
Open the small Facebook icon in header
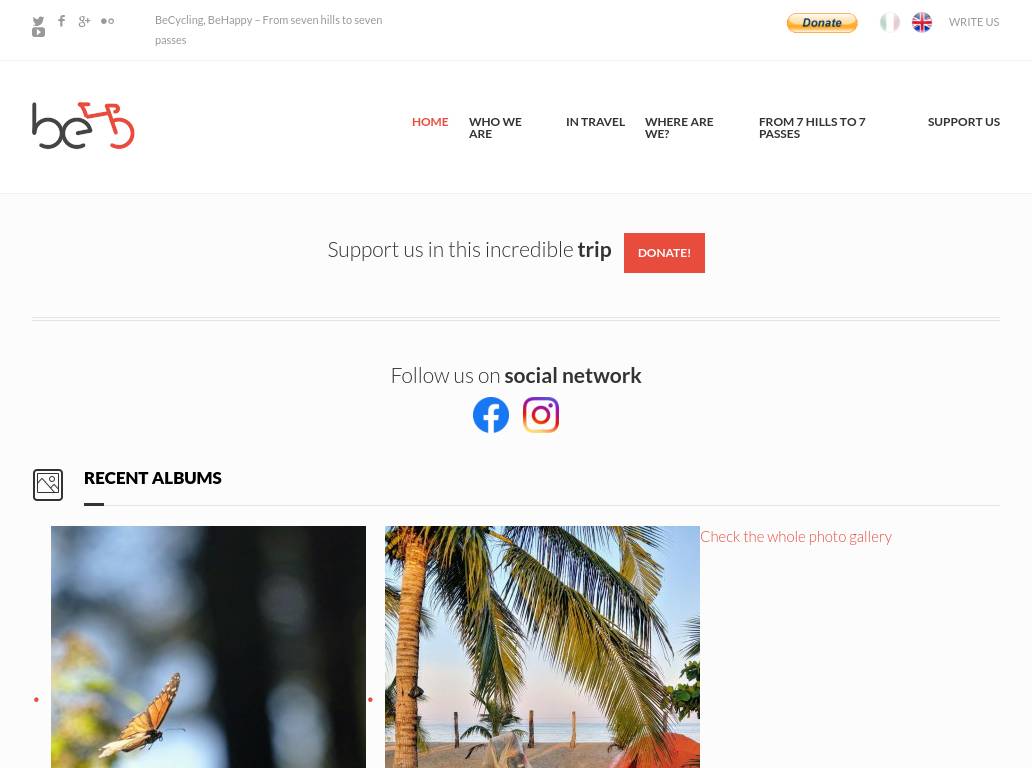point(61,20)
